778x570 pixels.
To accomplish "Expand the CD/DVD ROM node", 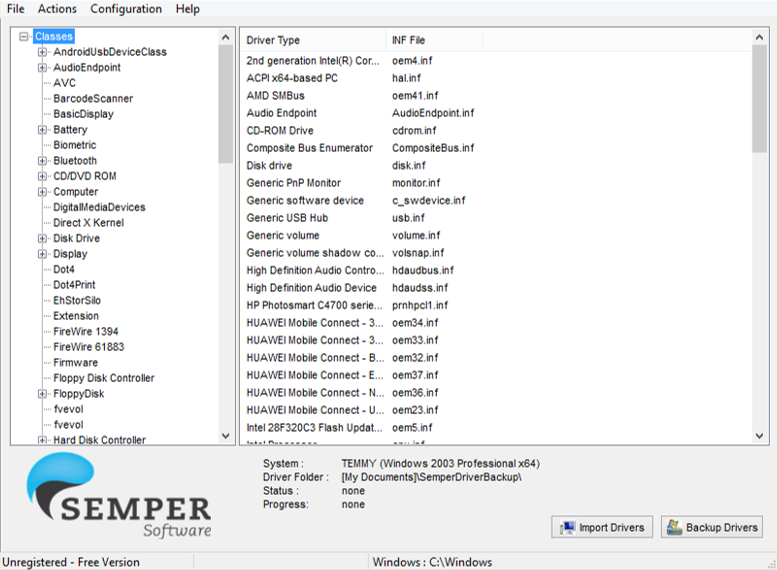I will tap(43, 176).
